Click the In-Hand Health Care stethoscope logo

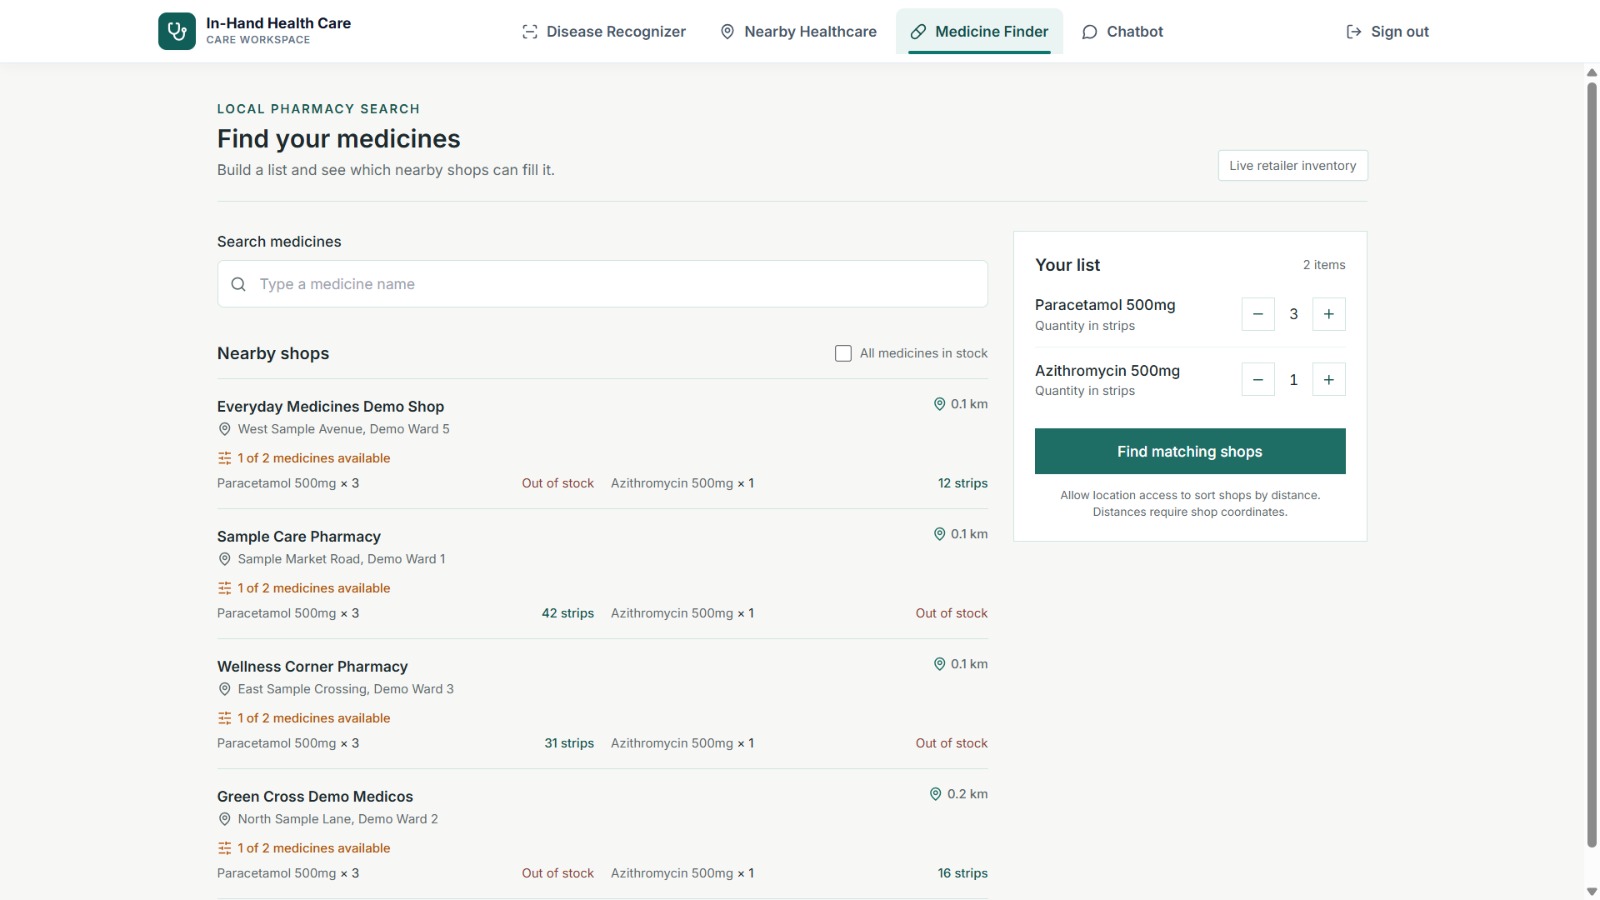point(177,31)
